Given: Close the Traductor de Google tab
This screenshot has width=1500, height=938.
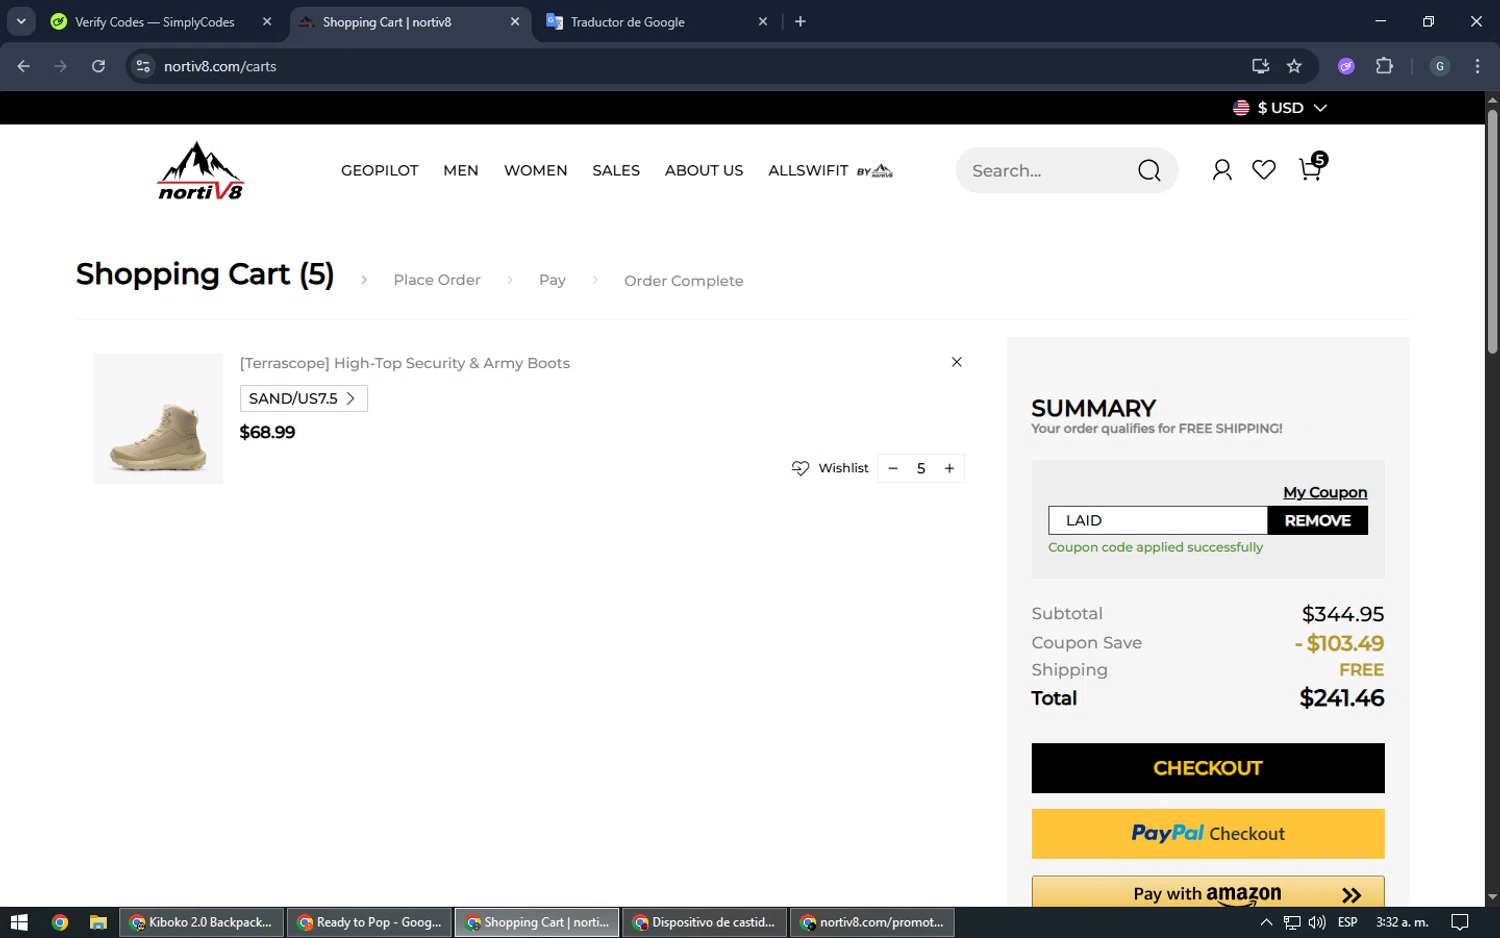Looking at the screenshot, I should [763, 22].
